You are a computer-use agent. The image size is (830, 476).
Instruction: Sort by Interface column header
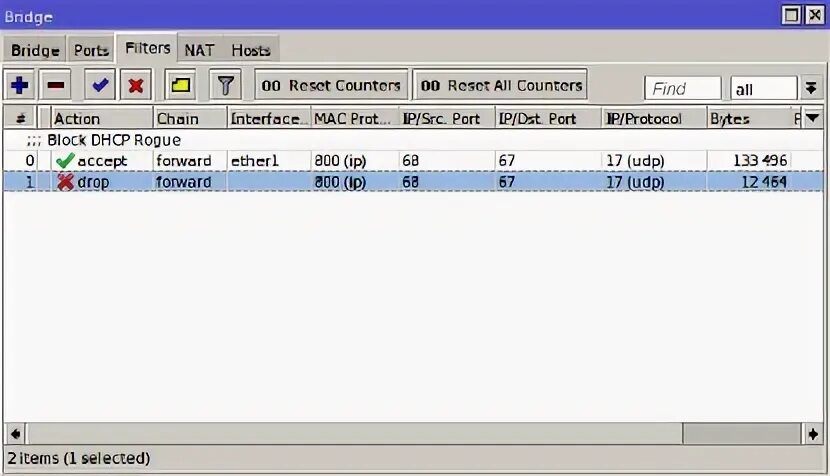click(x=269, y=118)
